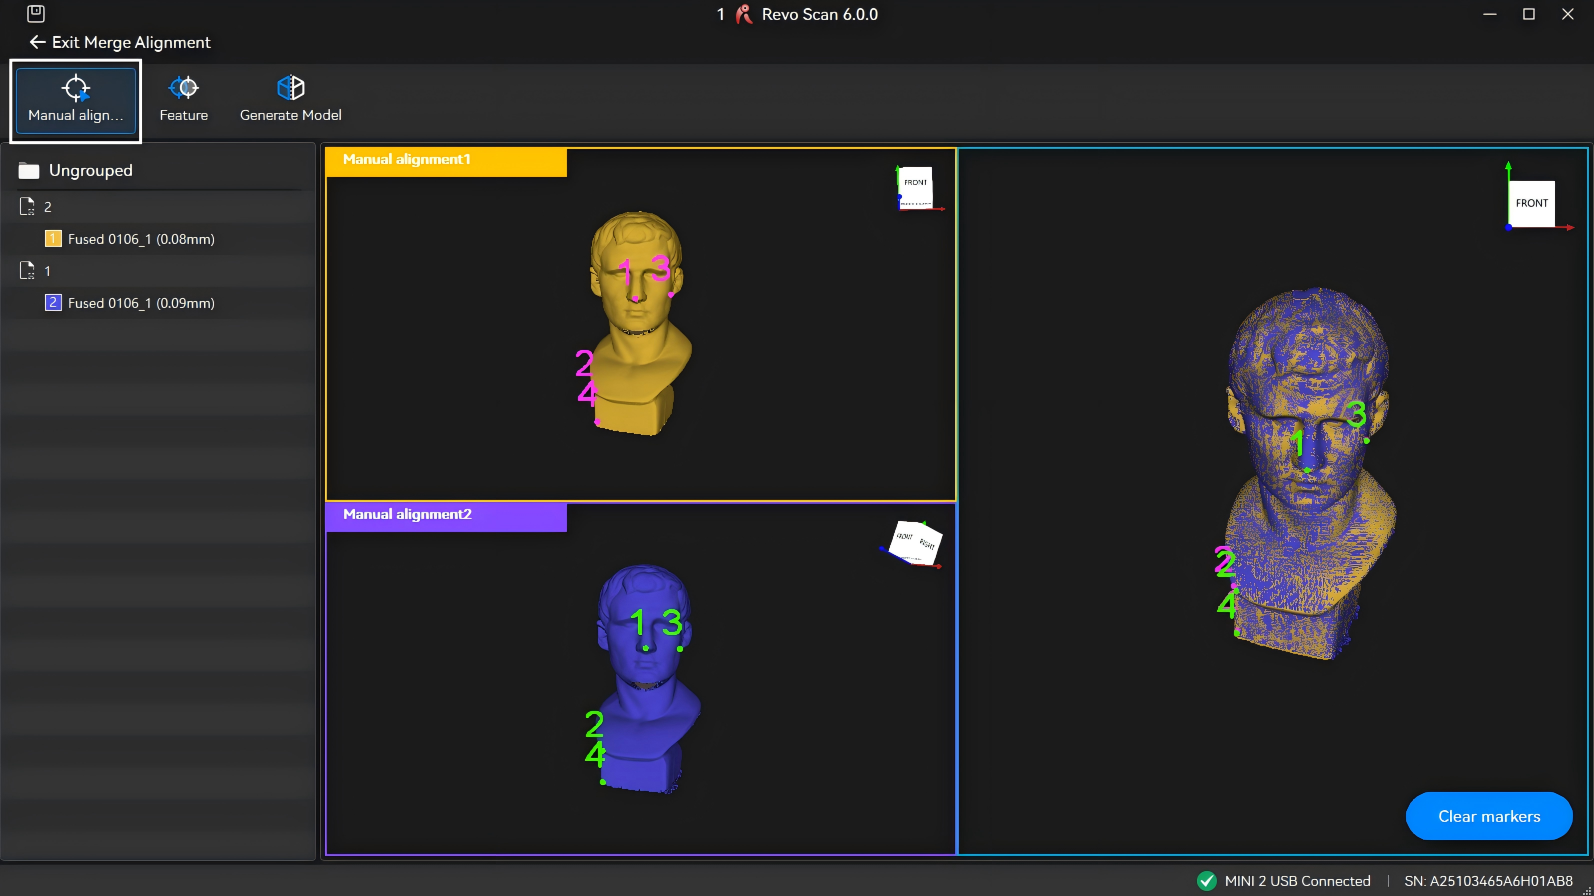Click the FRONT view cube in merged view
This screenshot has width=1594, height=896.
coord(1531,203)
